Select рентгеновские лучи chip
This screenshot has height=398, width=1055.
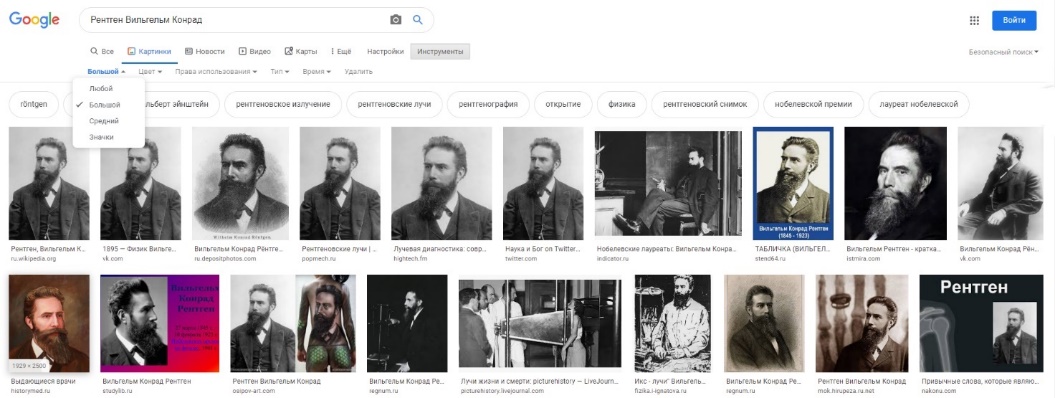[394, 104]
